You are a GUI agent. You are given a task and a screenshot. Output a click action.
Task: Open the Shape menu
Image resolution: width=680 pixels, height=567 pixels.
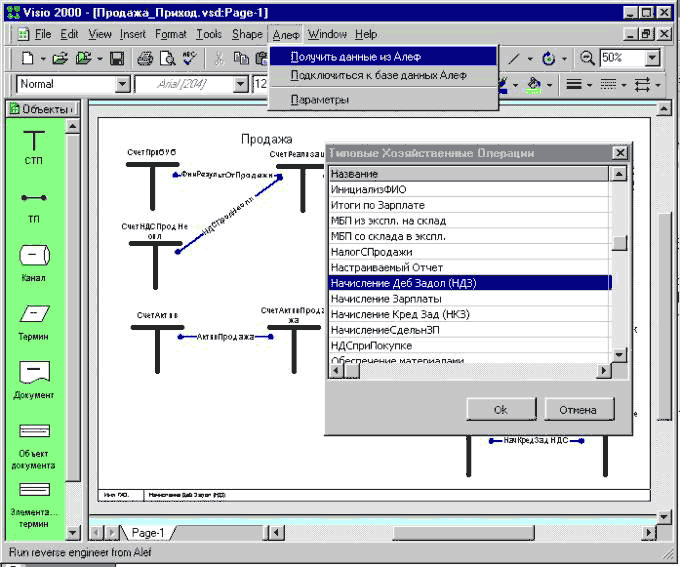click(x=247, y=34)
